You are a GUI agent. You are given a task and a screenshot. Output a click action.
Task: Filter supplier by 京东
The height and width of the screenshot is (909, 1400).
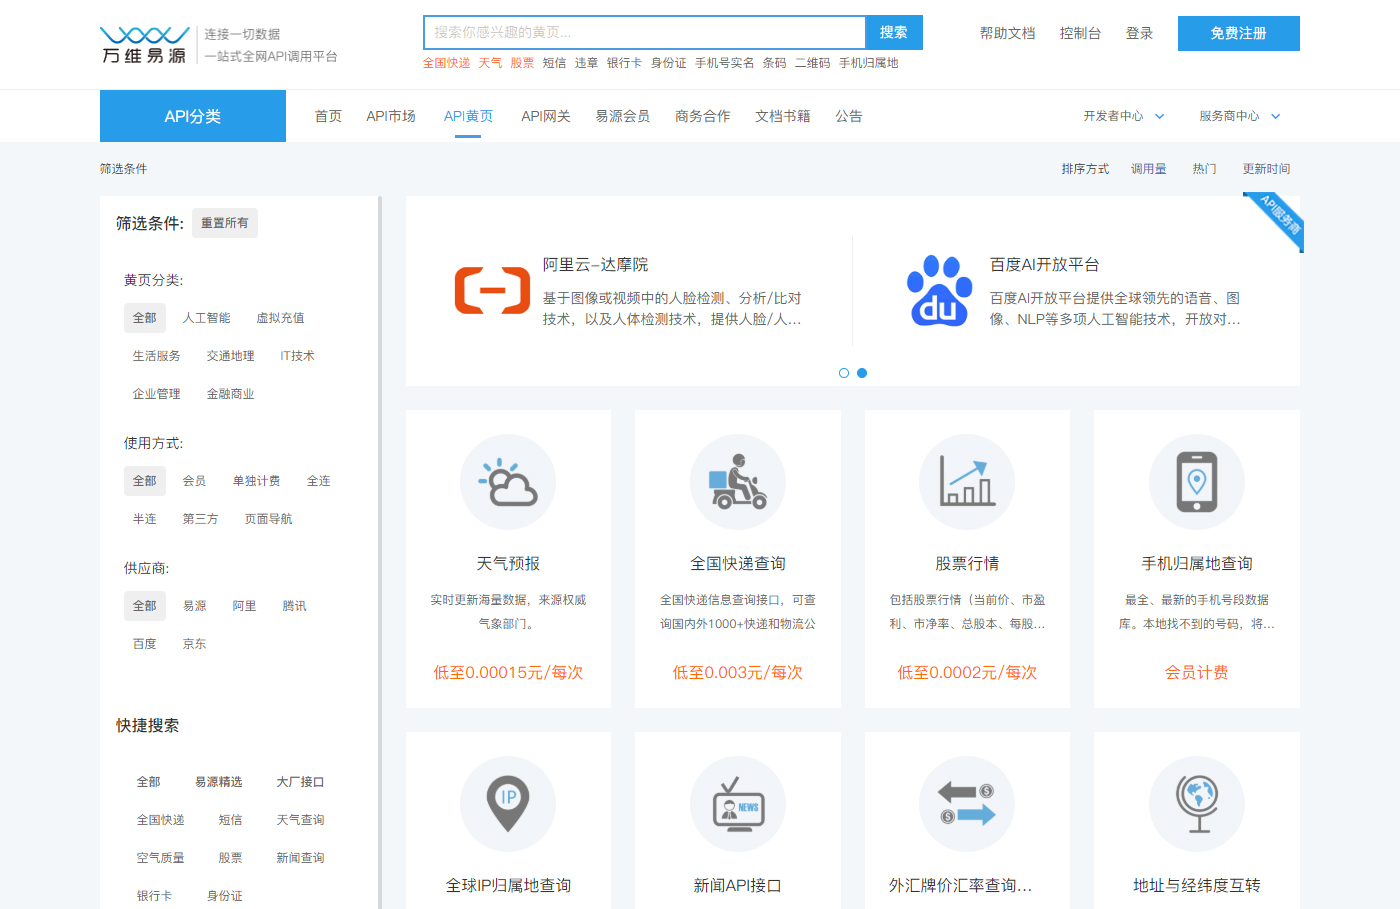point(194,644)
